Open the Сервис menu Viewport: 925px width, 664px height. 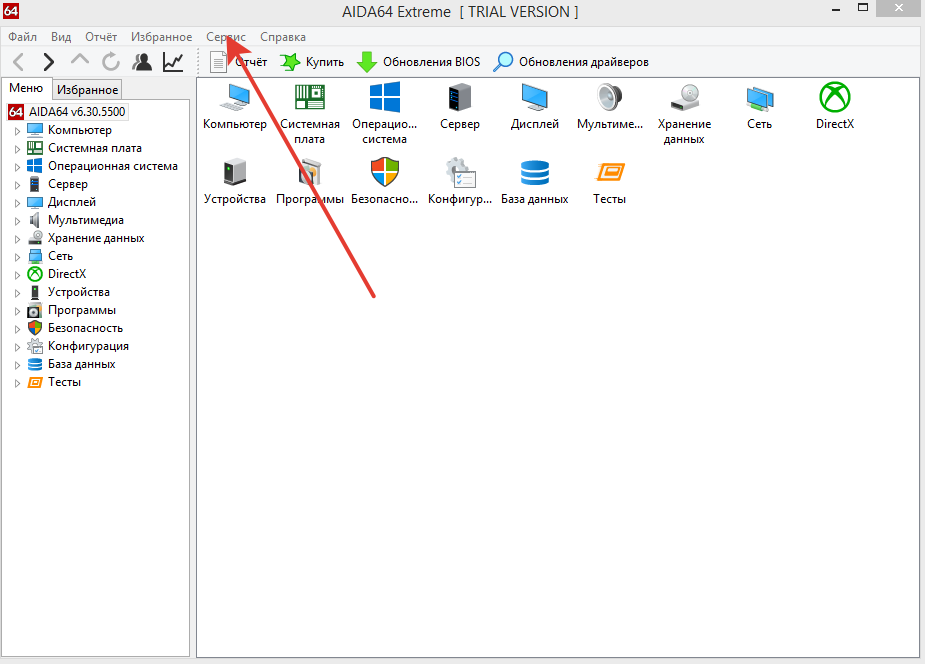pos(226,37)
